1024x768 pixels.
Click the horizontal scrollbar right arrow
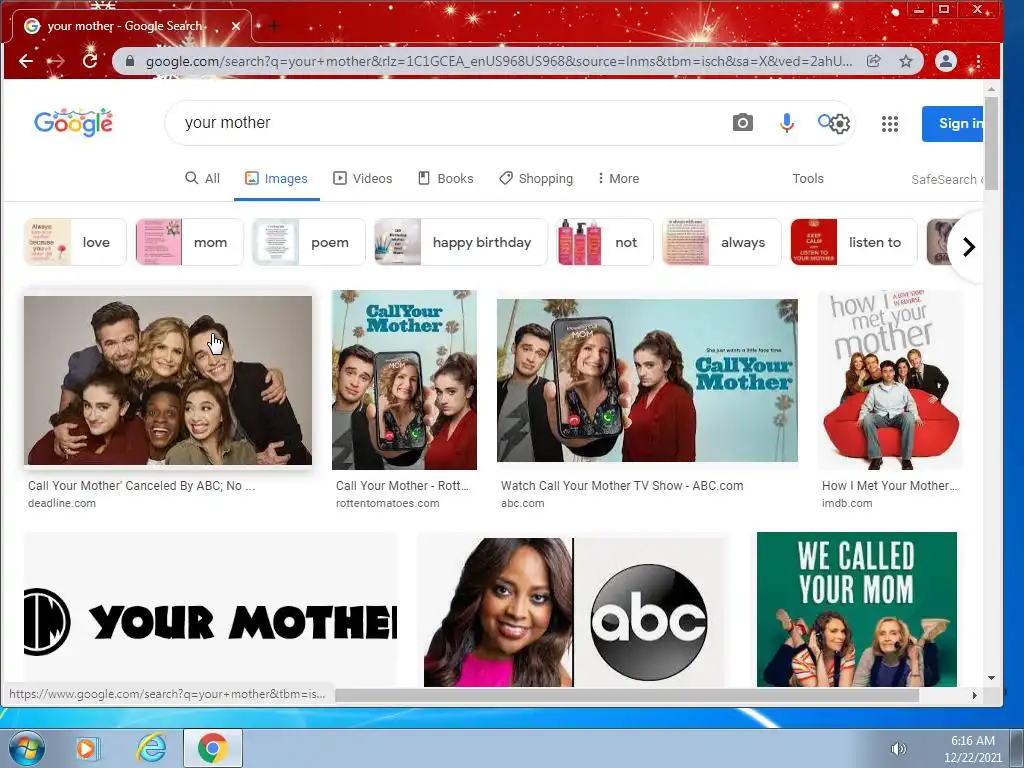(974, 696)
